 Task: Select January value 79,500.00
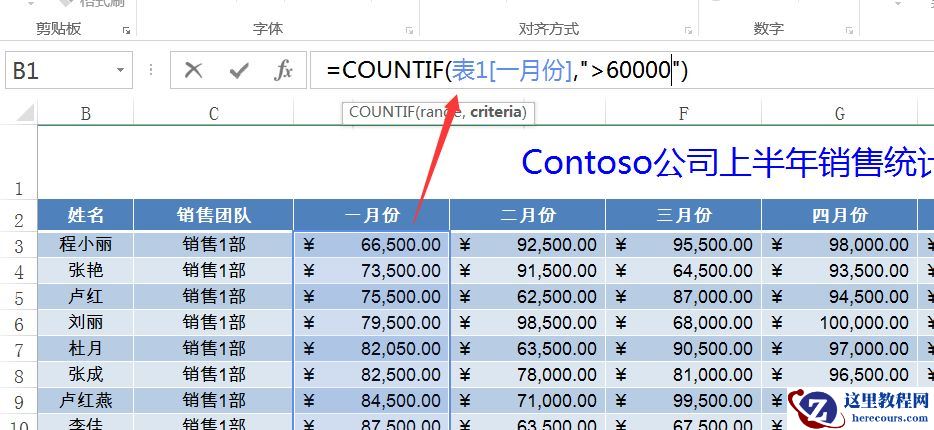(372, 323)
